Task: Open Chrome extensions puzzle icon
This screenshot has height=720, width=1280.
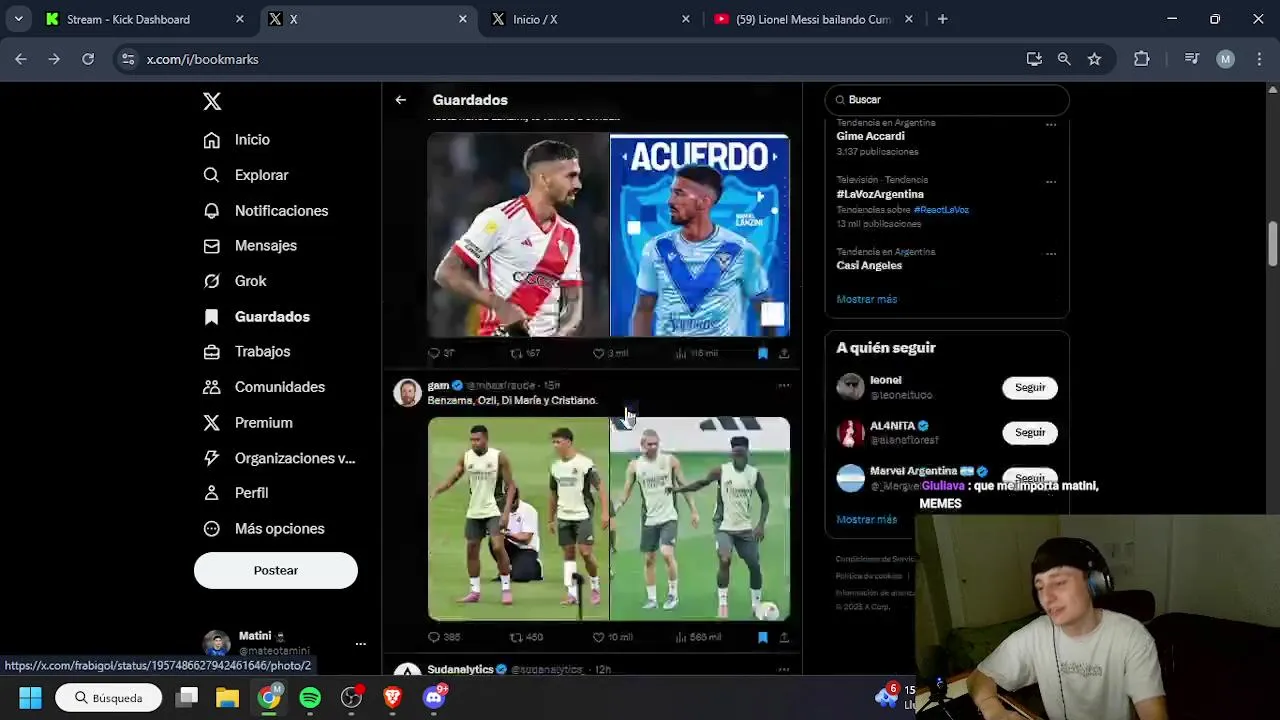Action: coord(1141,59)
